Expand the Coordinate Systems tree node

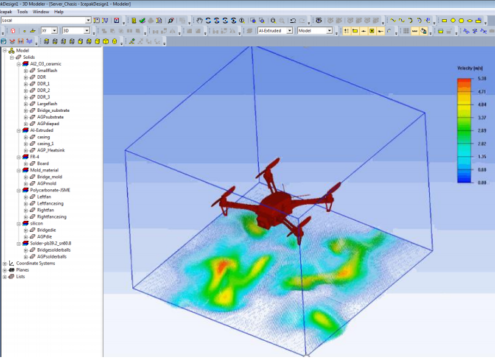pos(5,263)
